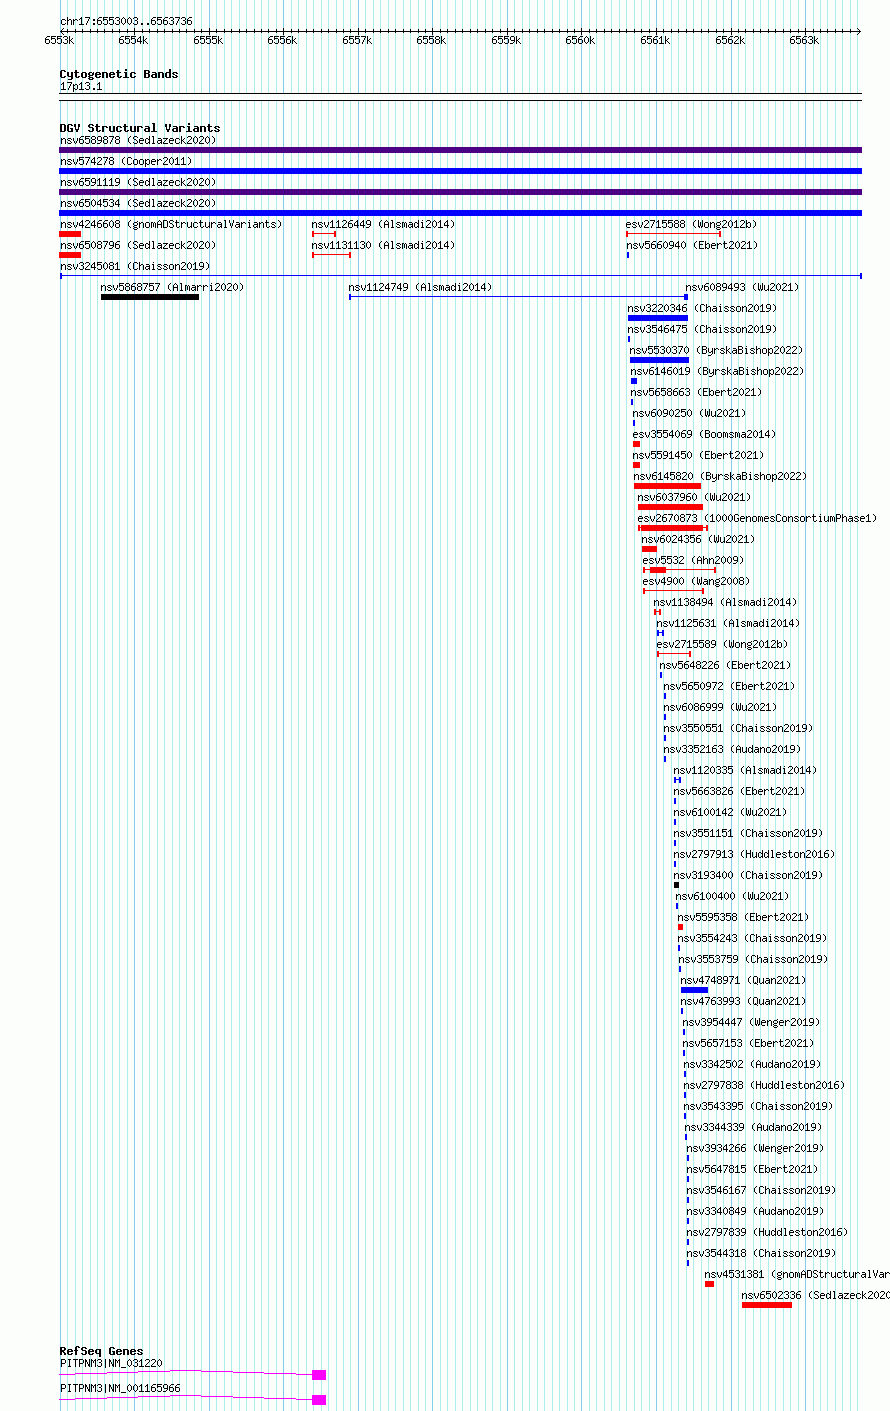This screenshot has height=1411, width=890.
Task: Open the nsv5648226 (Ebert2021) label
Action: pyautogui.click(x=725, y=665)
